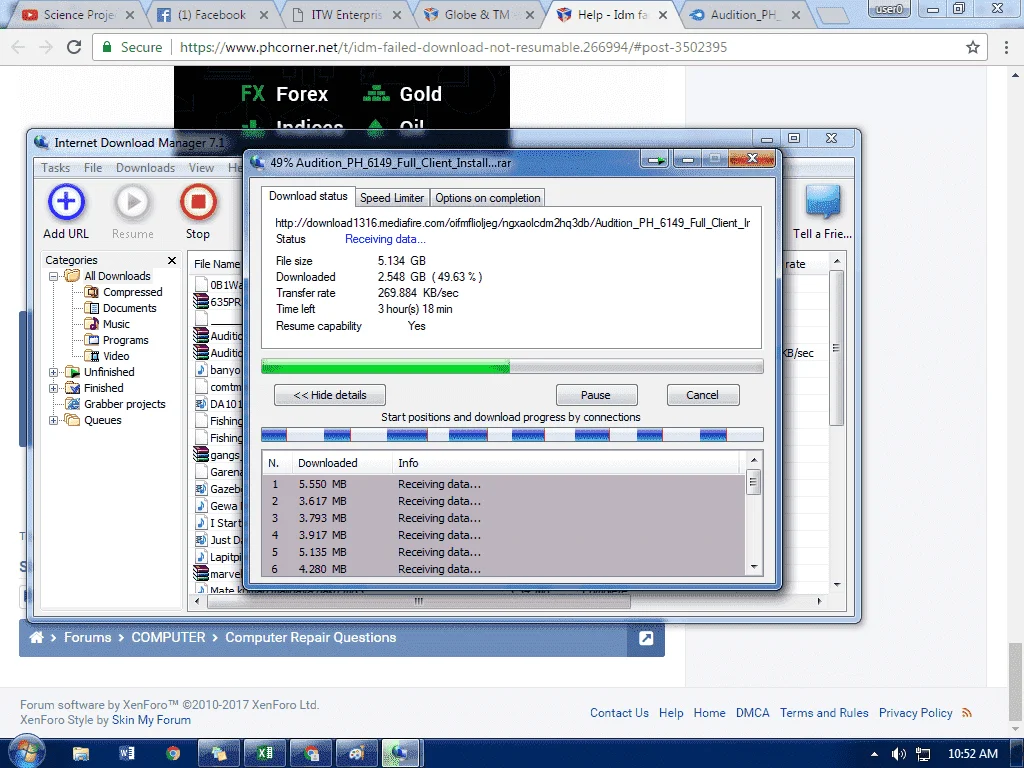Image resolution: width=1024 pixels, height=768 pixels.
Task: Click the connections list scroll up arrow
Action: tap(754, 460)
